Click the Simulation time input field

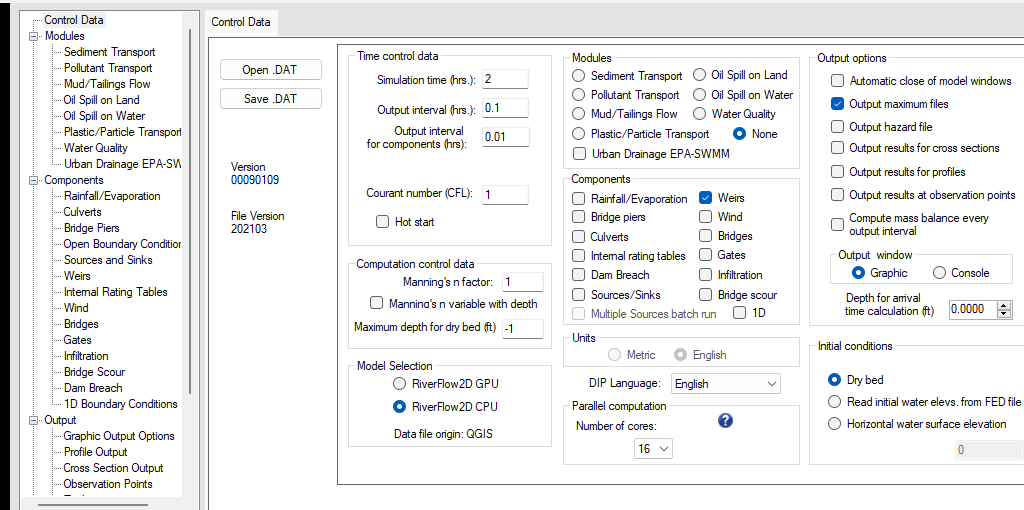505,79
